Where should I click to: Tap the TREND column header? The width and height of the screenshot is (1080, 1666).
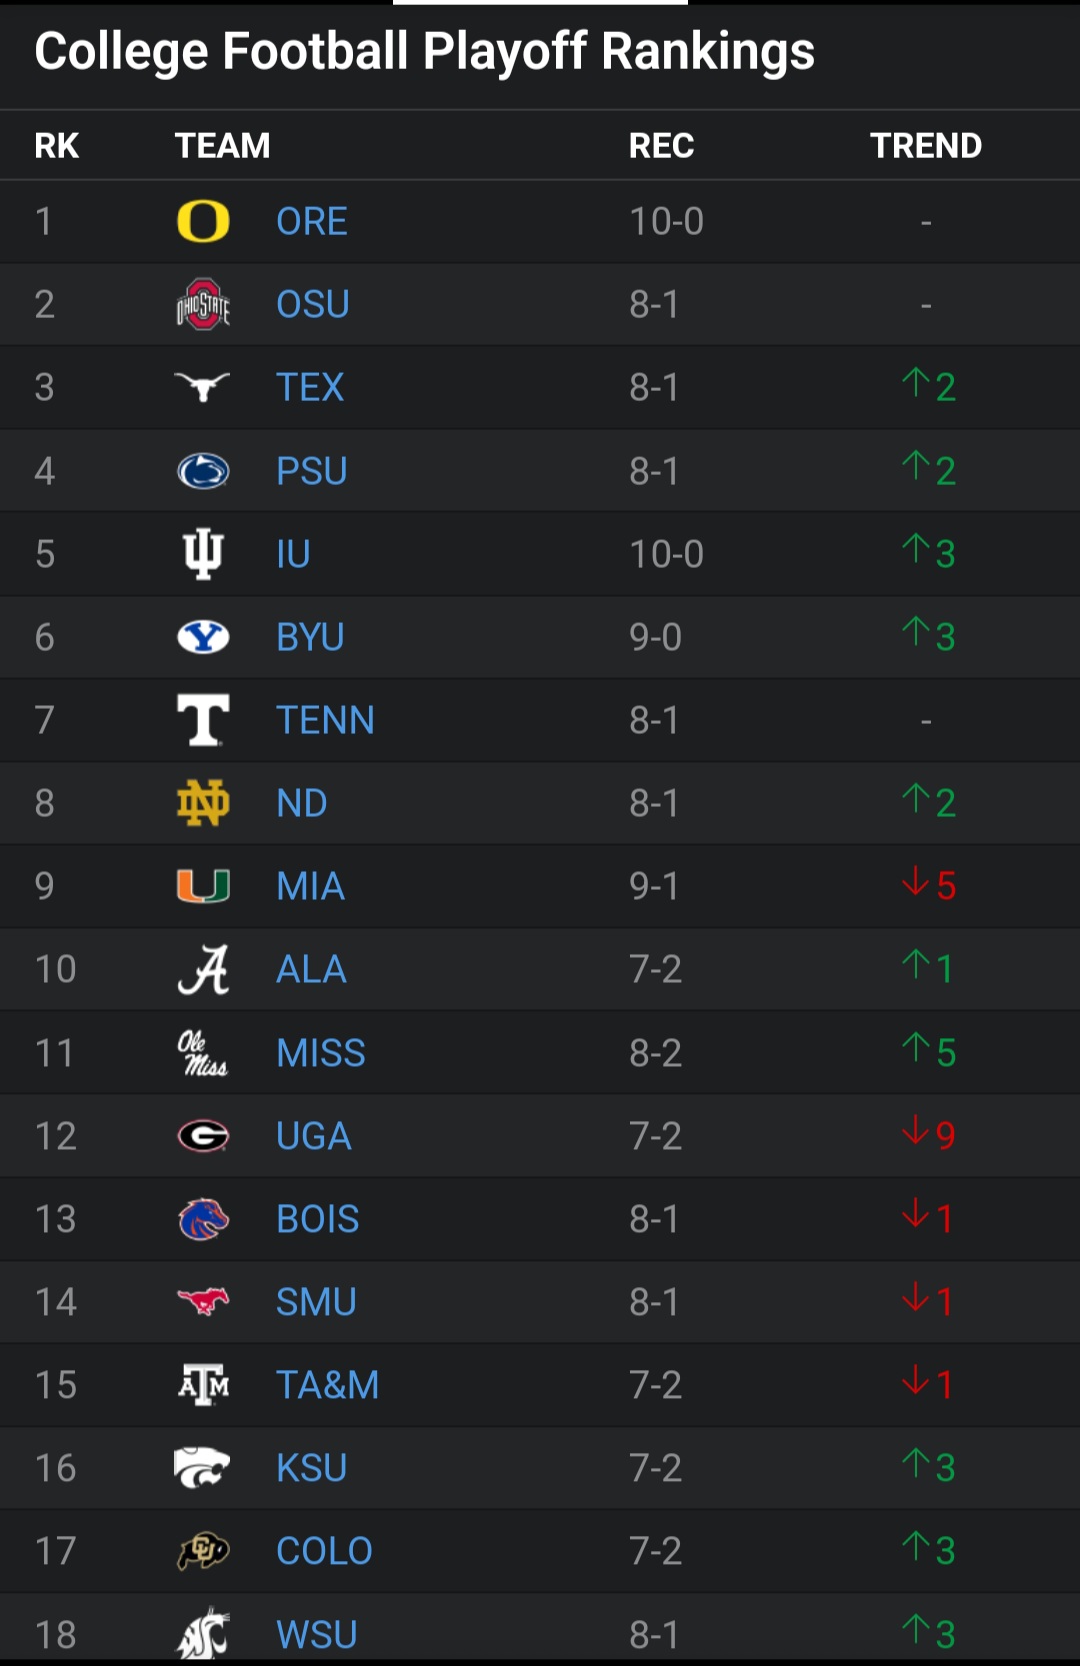(x=926, y=146)
